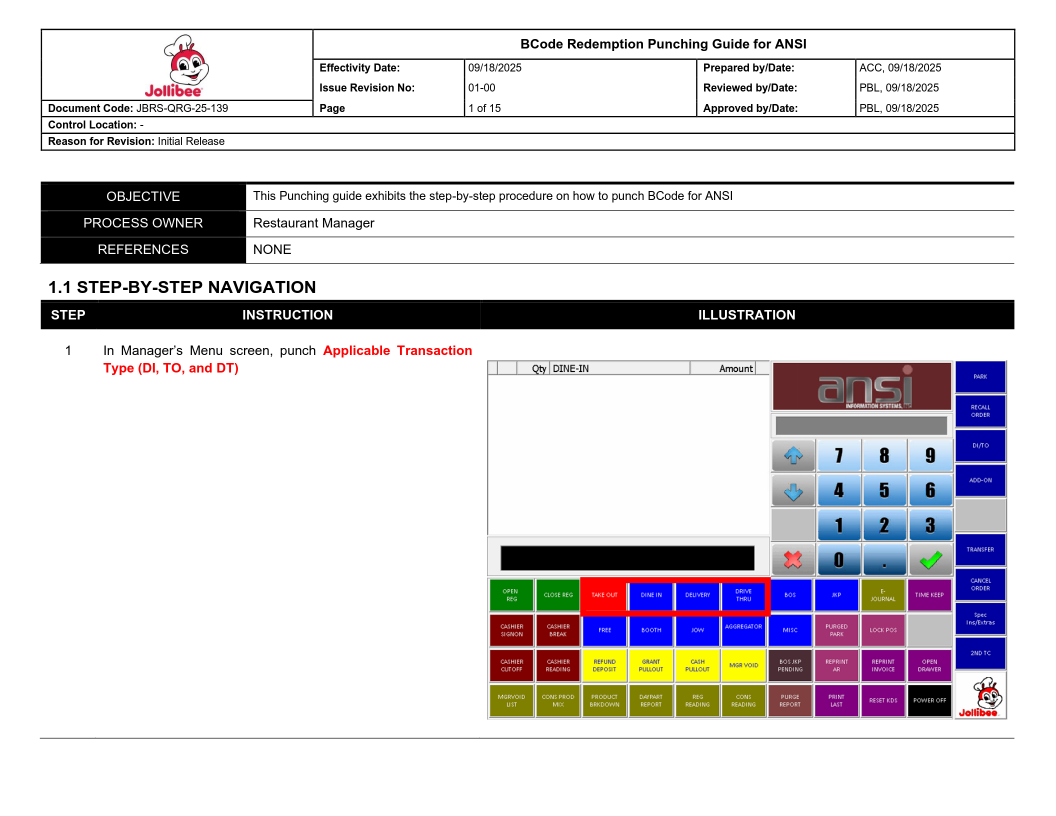Tap keypad number 0
Screen dimensions: 1056x816
point(838,559)
